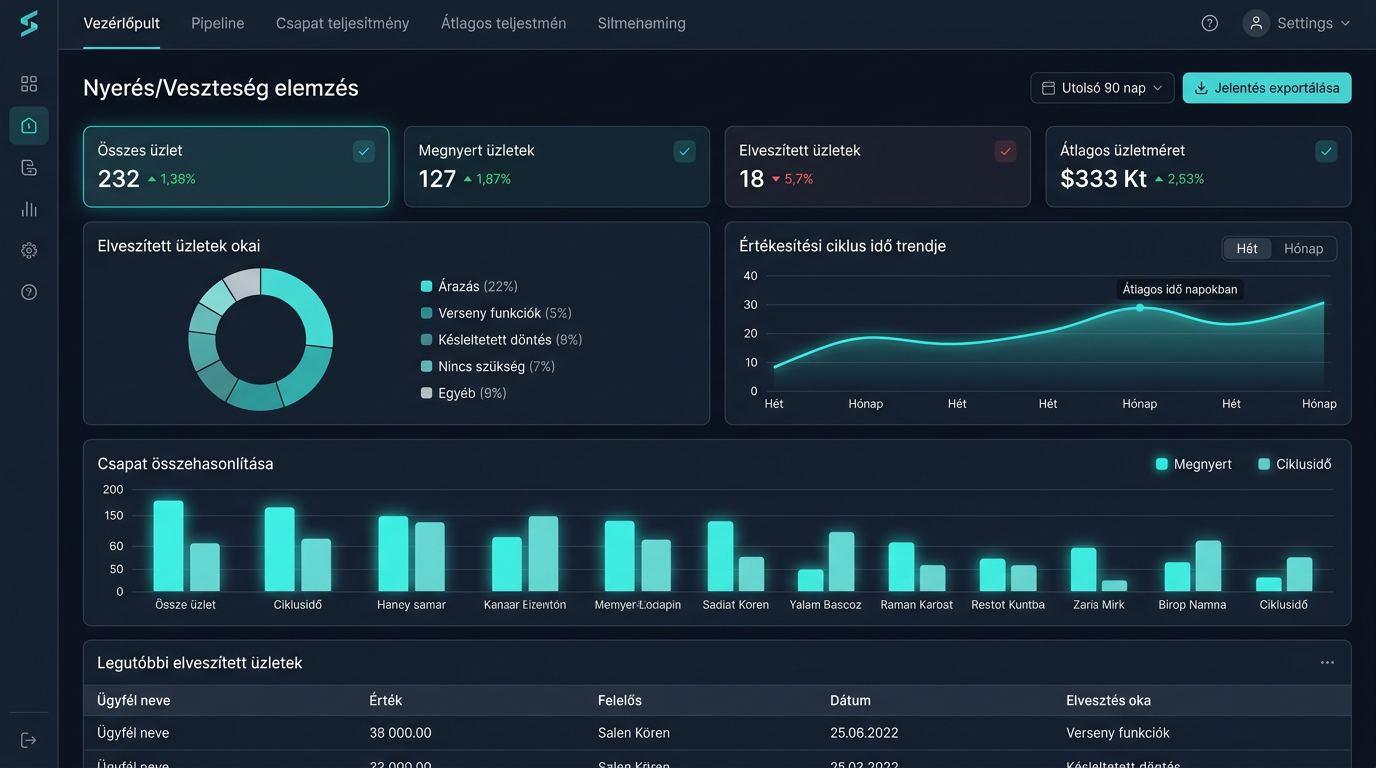Switch trend chart to Hónap view
The image size is (1376, 768).
[x=1303, y=249]
